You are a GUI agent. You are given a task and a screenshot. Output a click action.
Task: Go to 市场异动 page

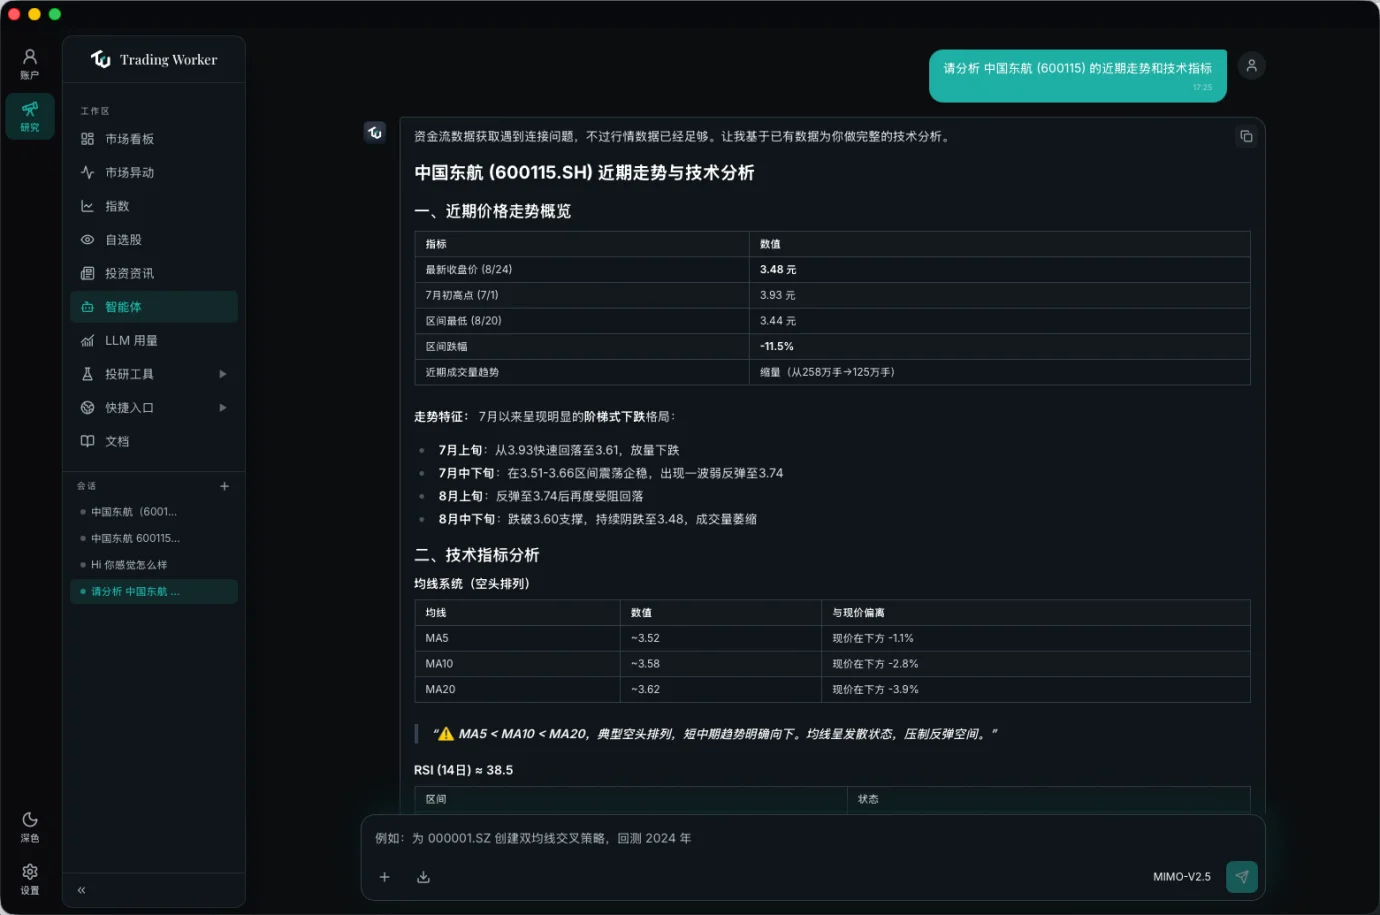[154, 173]
